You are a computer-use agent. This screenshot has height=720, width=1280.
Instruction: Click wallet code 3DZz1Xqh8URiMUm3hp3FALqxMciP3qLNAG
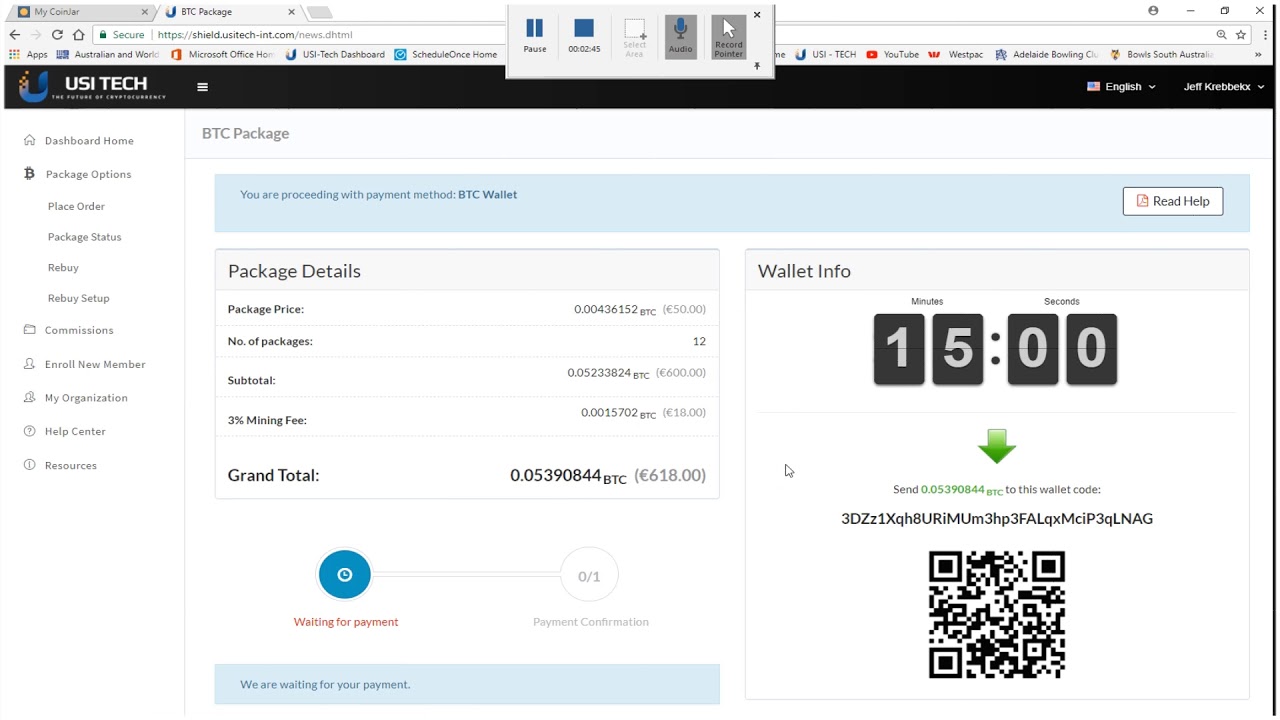997,518
